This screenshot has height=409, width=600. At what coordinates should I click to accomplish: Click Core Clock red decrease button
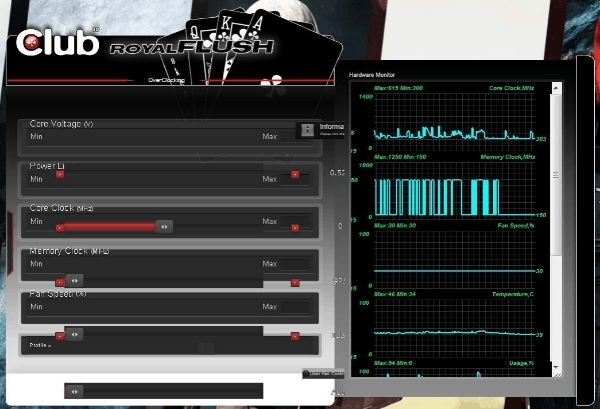coord(60,228)
